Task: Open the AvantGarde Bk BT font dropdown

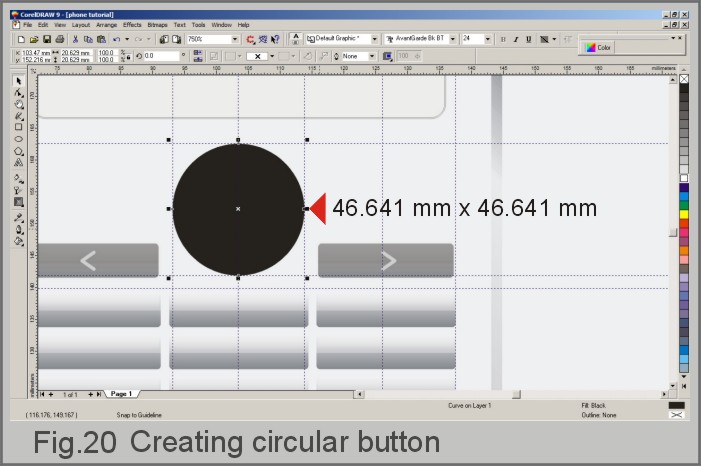Action: [452, 39]
